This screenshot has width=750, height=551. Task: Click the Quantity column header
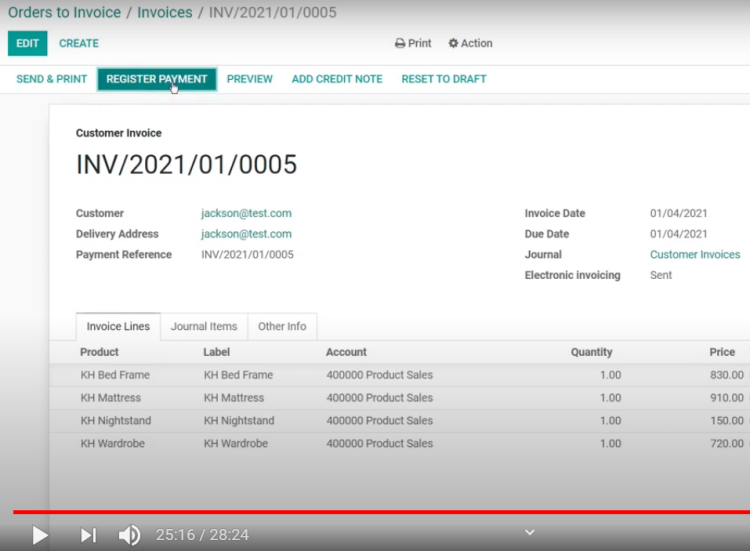point(592,352)
